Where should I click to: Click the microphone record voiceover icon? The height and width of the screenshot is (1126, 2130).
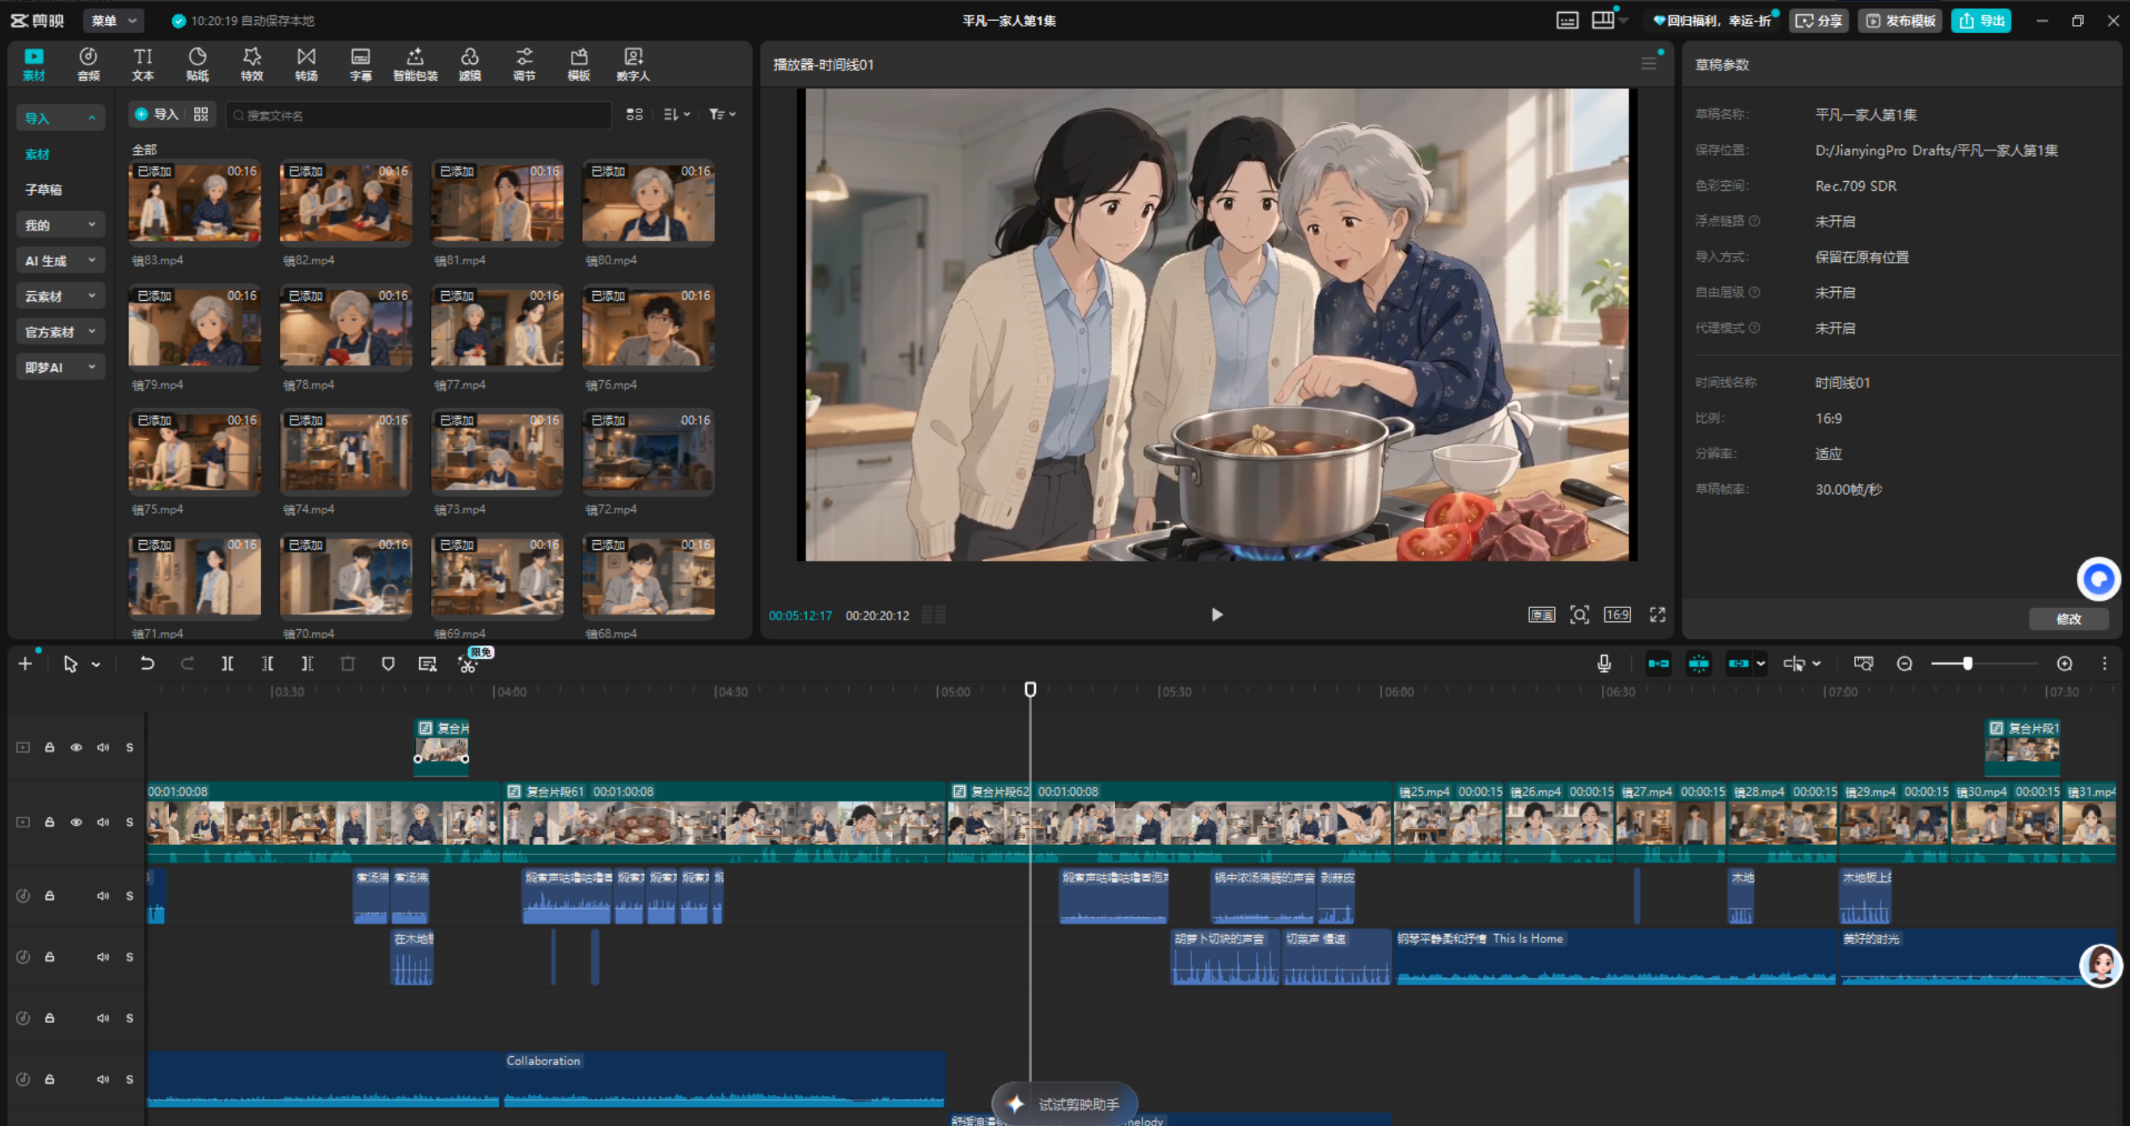point(1604,663)
